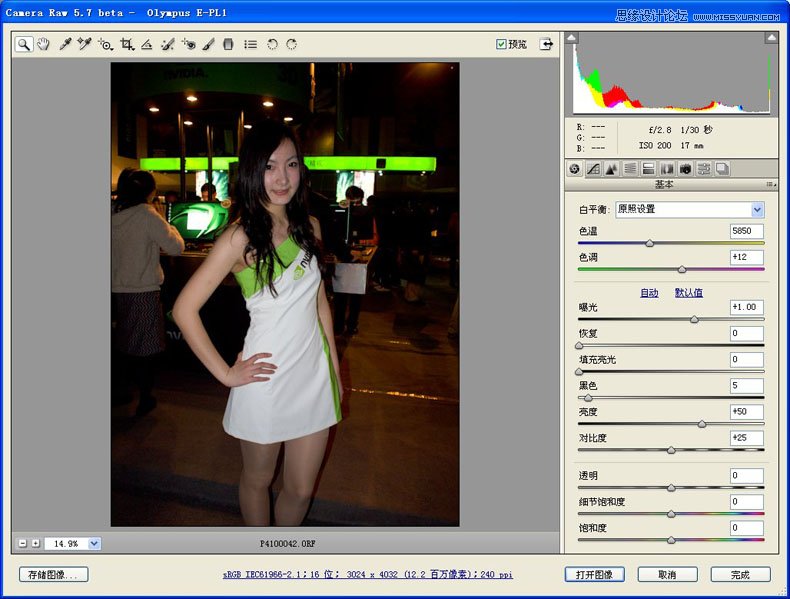
Task: Click the 打开图像 open image button
Action: [x=594, y=575]
